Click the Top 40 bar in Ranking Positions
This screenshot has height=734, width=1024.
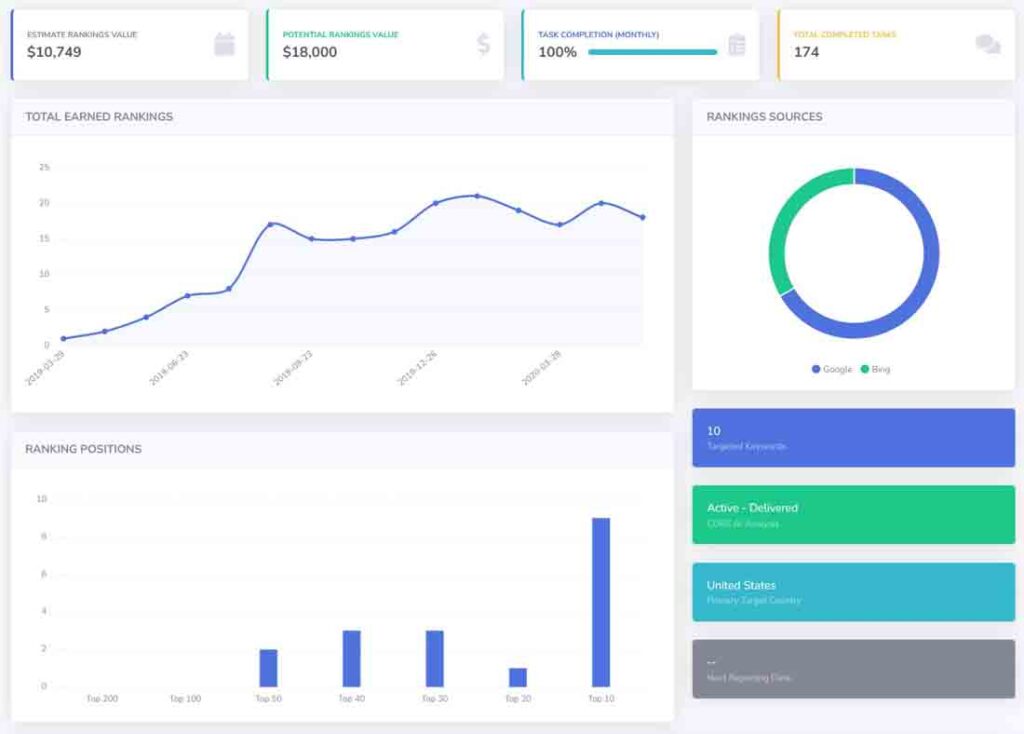point(351,658)
